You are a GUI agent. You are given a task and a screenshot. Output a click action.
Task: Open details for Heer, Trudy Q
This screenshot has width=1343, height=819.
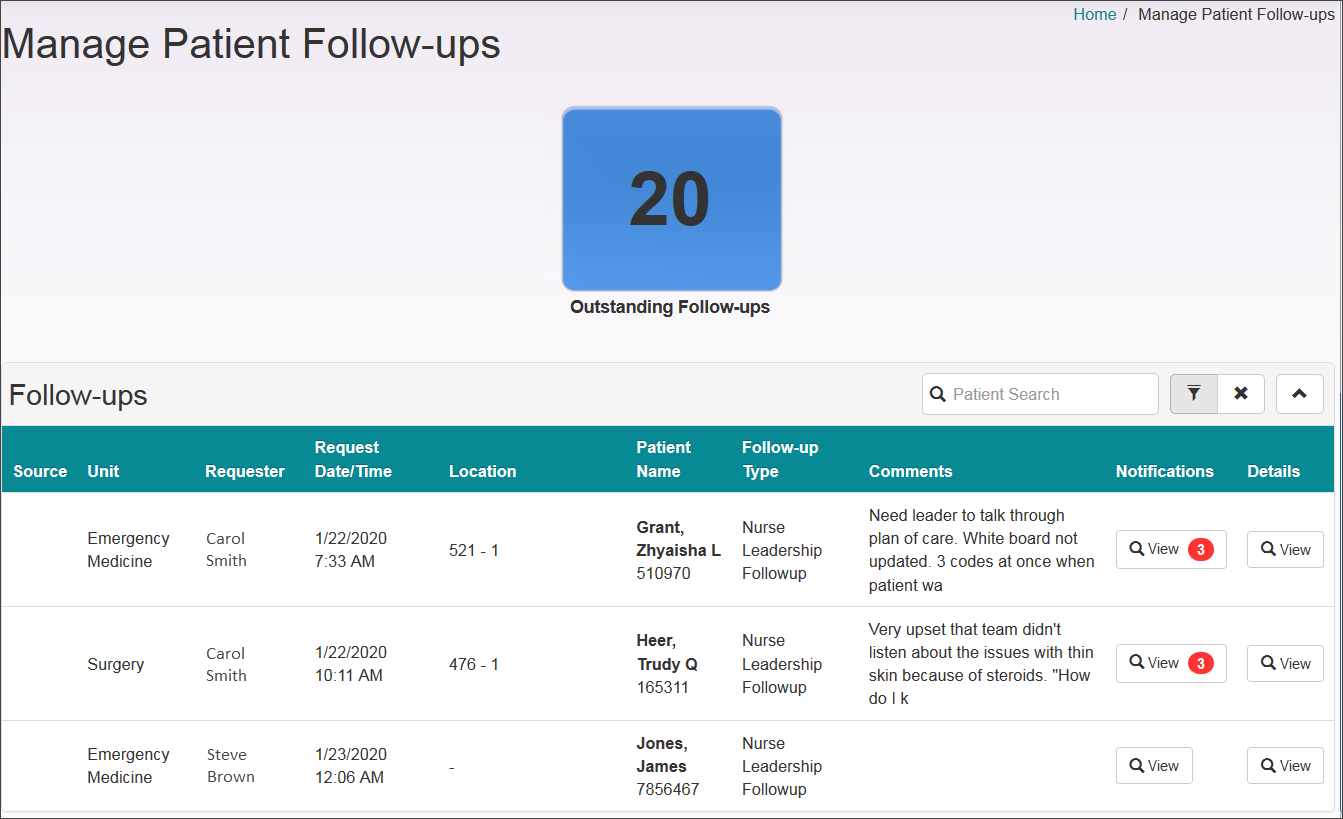click(x=1285, y=663)
